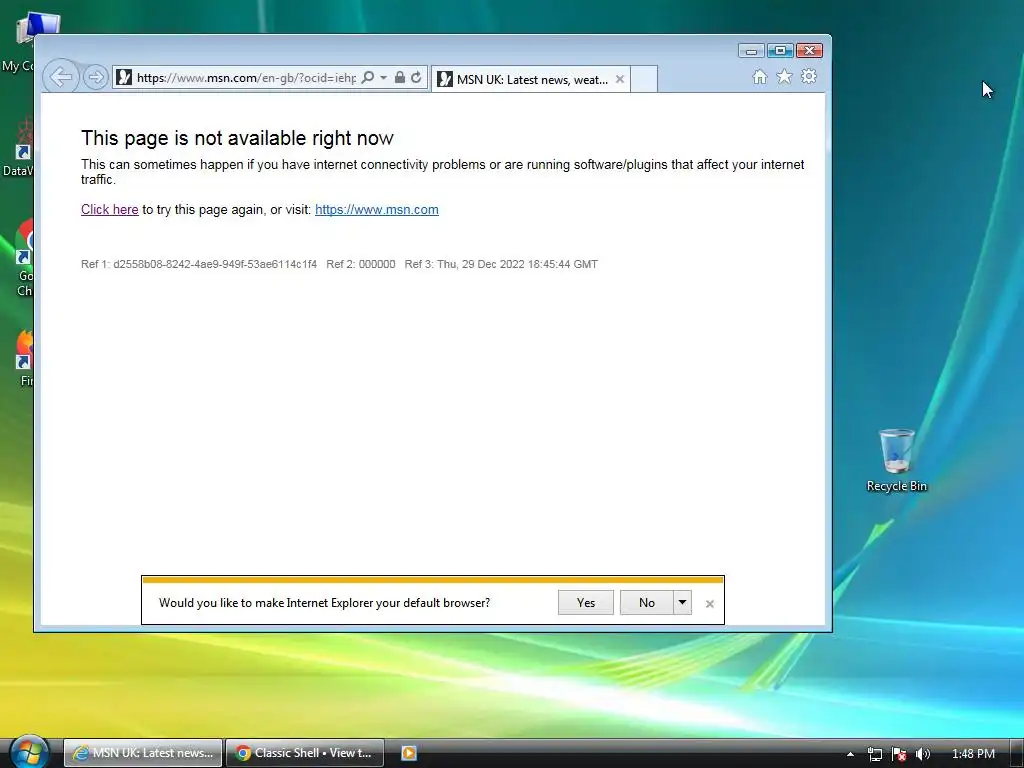
Task: Close the MSN UK tab
Action: point(620,79)
